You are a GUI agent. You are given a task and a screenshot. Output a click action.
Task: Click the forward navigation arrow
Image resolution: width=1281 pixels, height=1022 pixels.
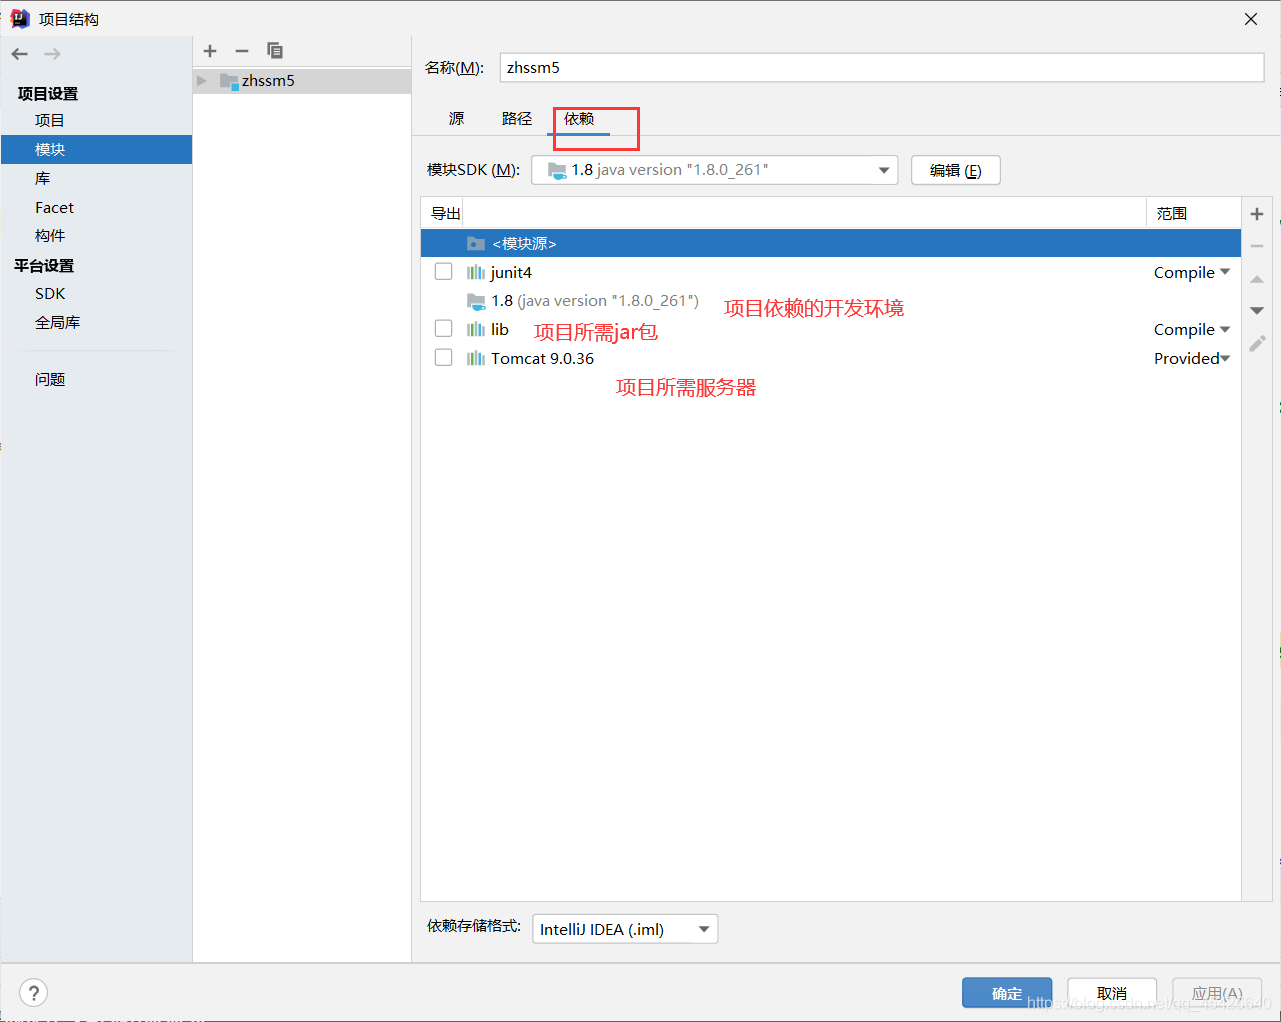53,54
